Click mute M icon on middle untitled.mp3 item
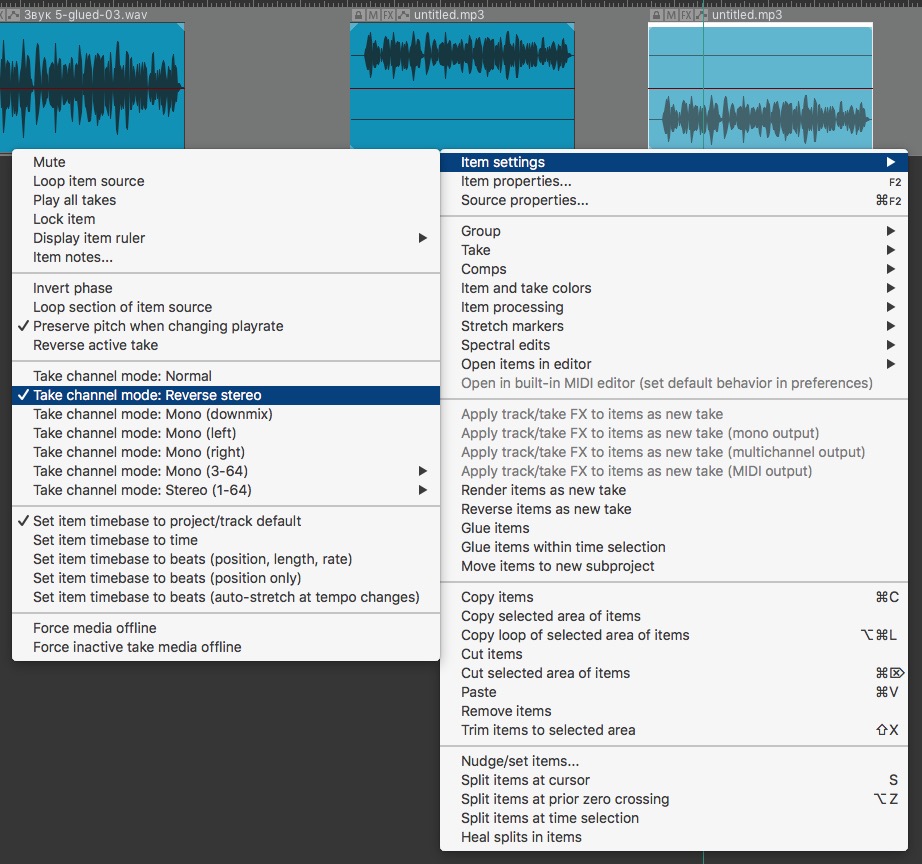Screen dimensions: 922x864 [x=373, y=15]
